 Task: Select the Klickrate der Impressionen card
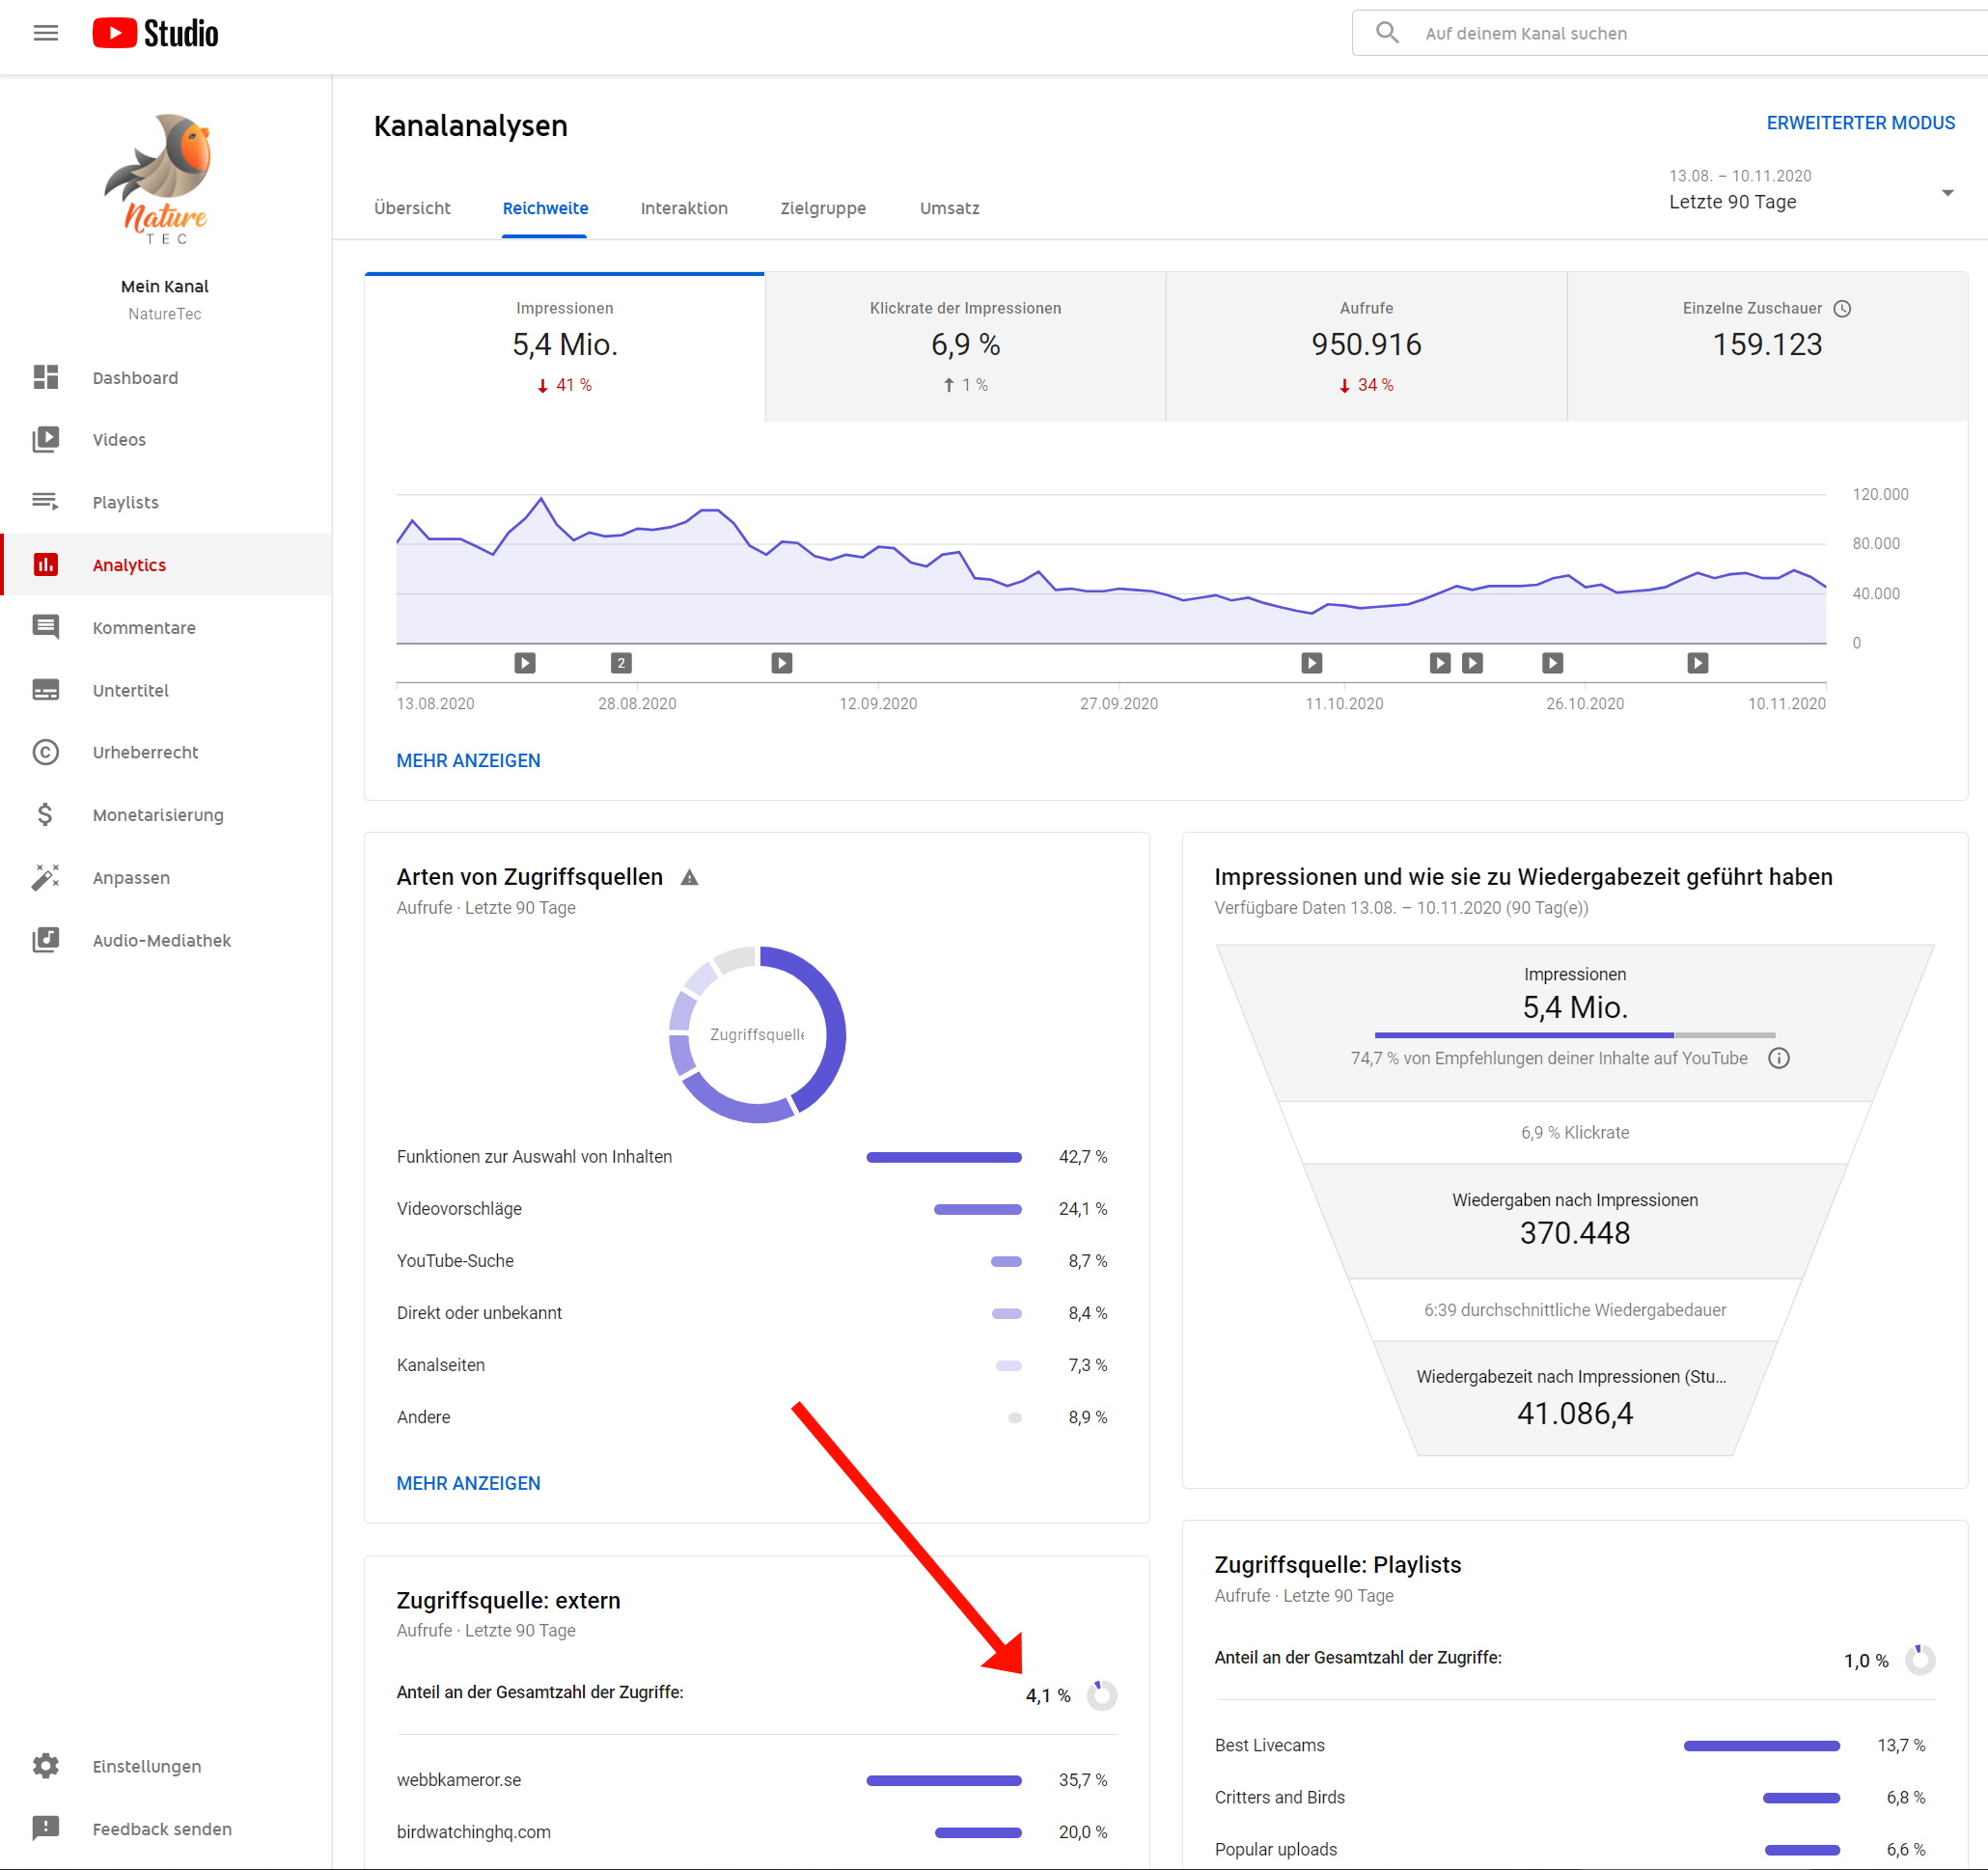pos(965,346)
